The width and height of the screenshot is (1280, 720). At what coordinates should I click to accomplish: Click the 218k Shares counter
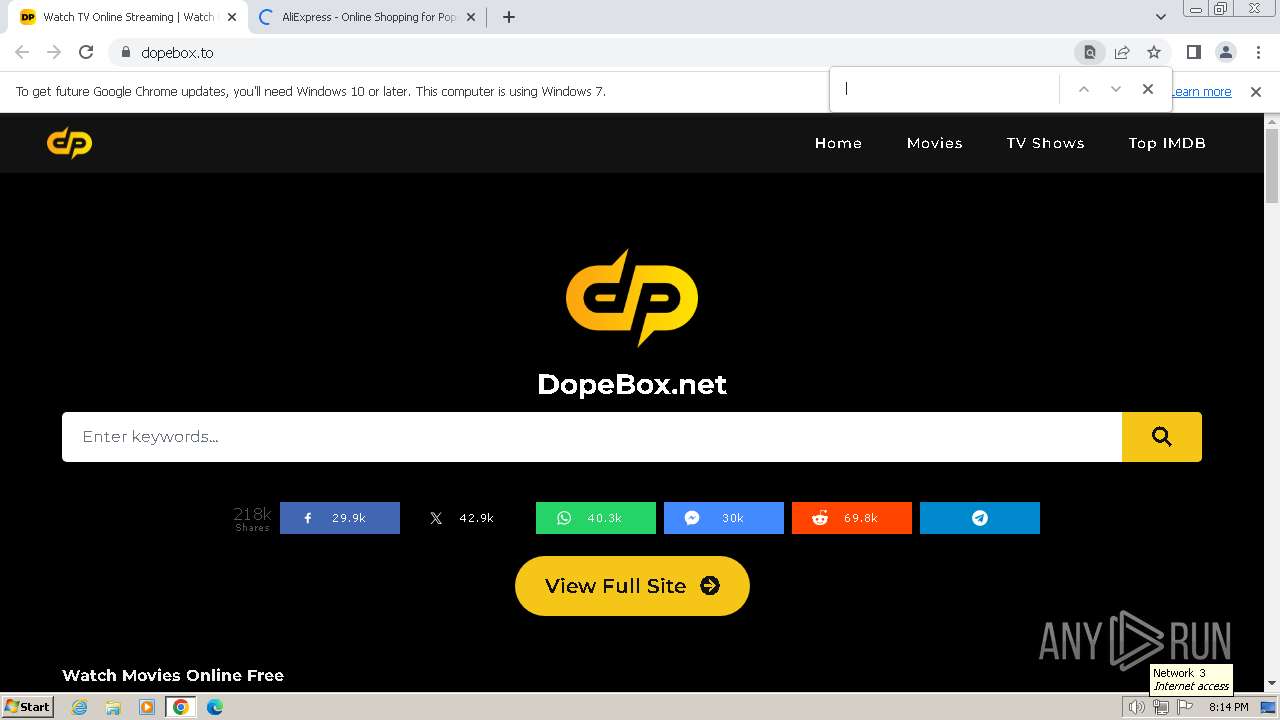click(252, 518)
